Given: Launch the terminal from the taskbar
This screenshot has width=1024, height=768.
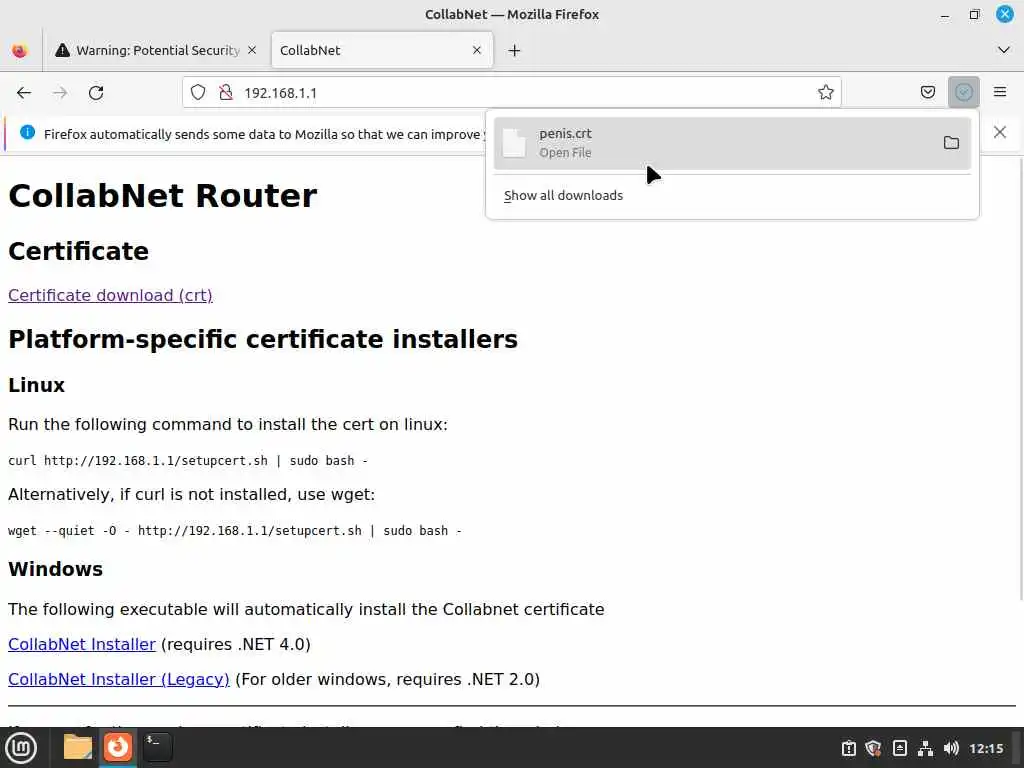Looking at the screenshot, I should coord(157,748).
